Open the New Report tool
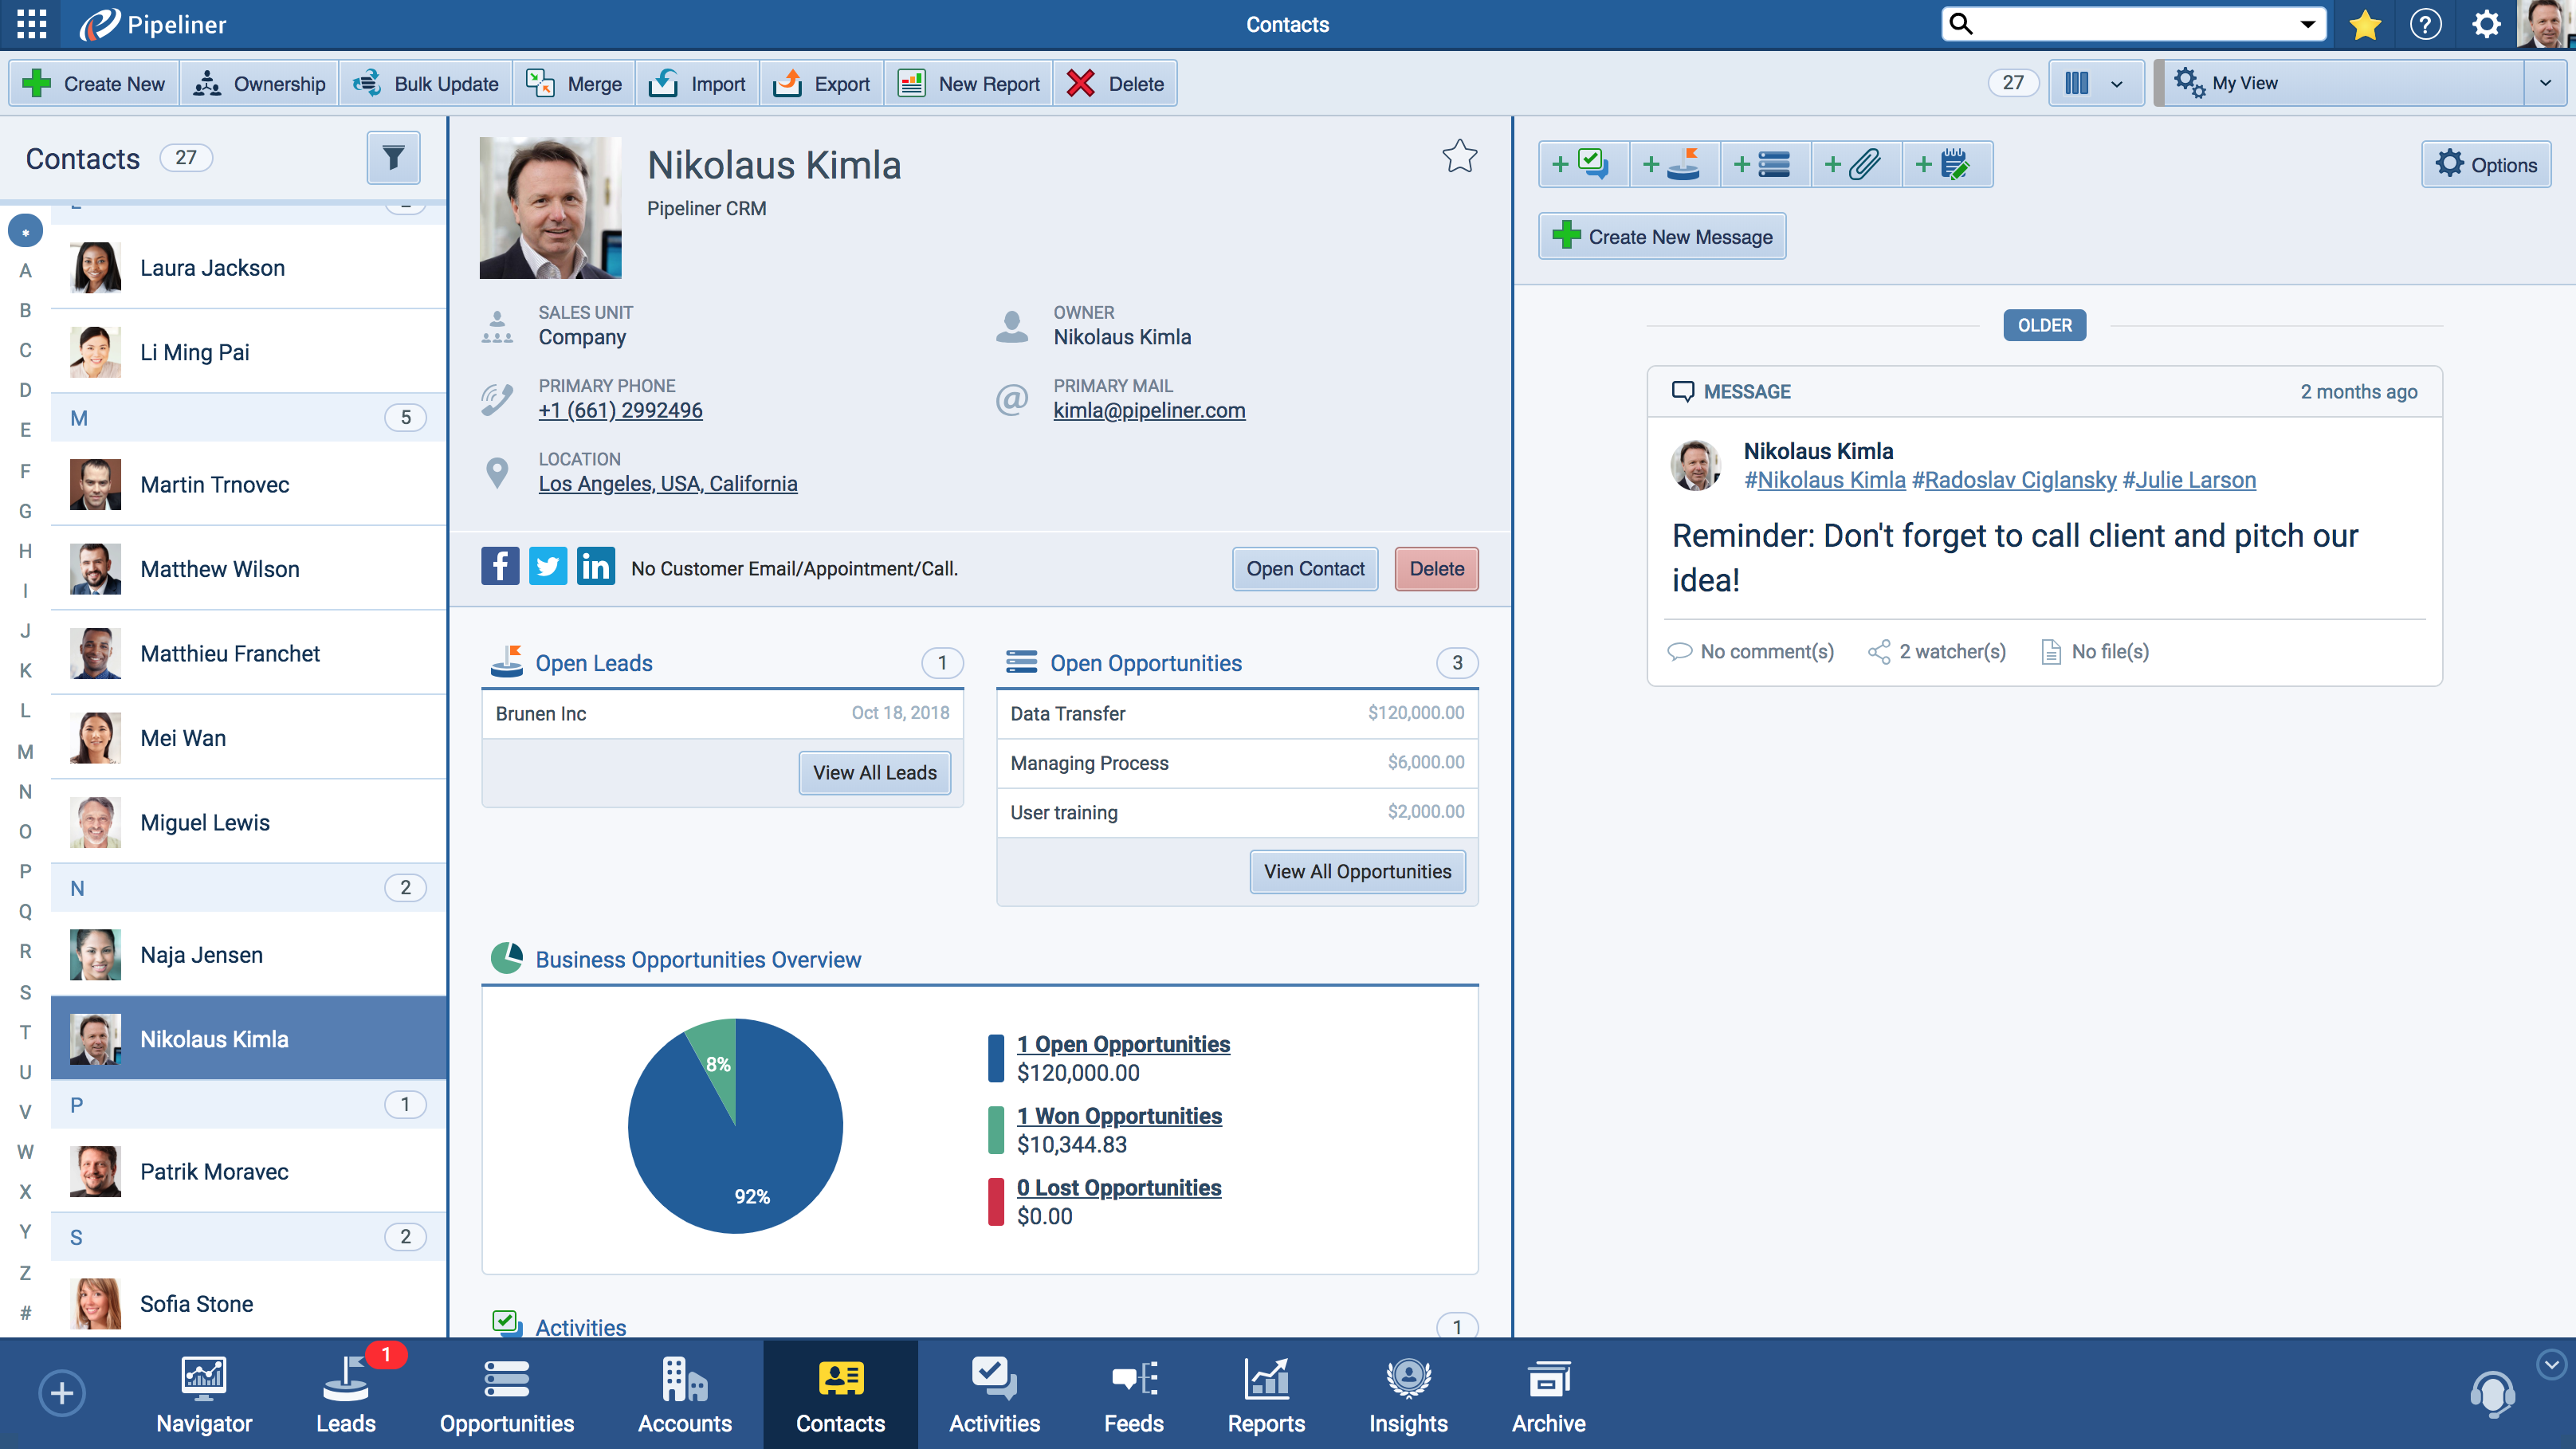 [968, 83]
